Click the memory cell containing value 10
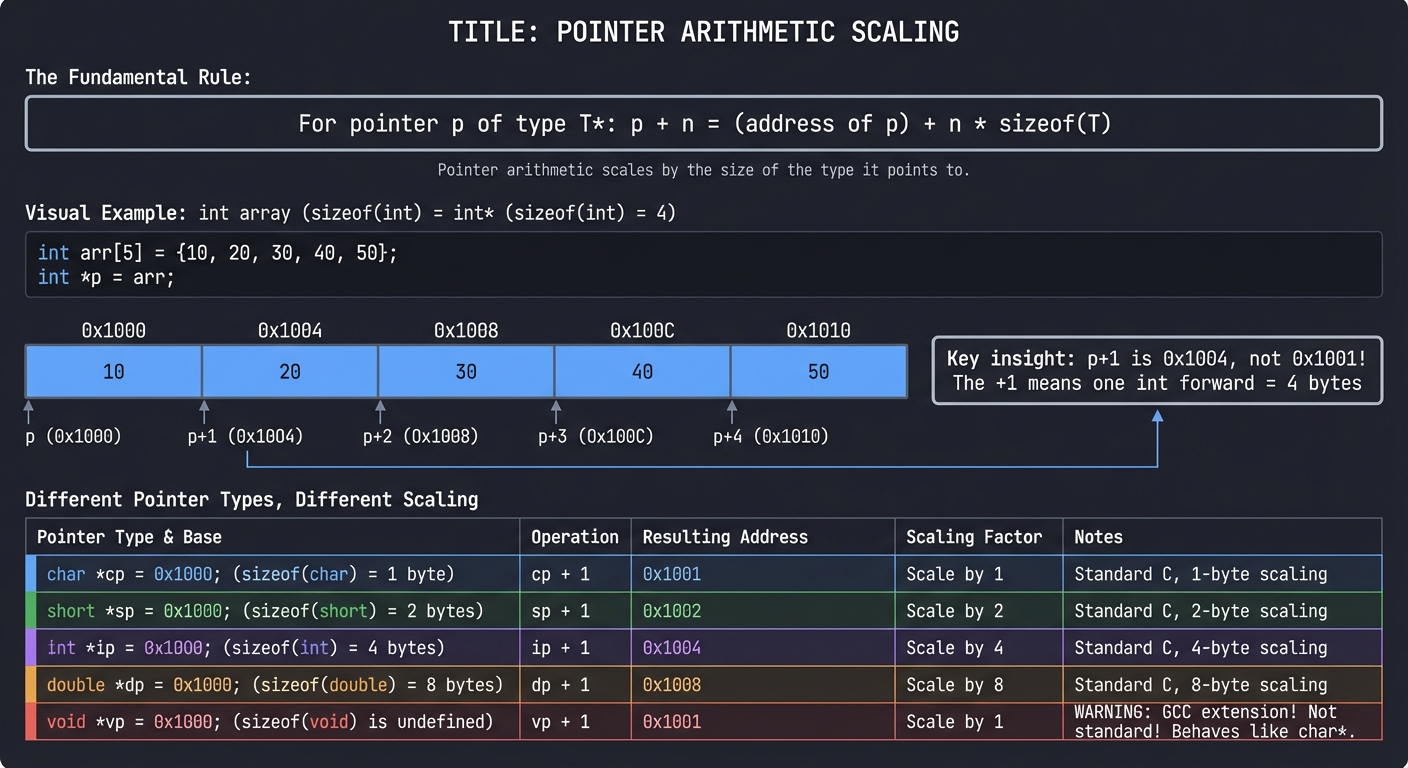Viewport: 1408px width, 768px height. [113, 371]
